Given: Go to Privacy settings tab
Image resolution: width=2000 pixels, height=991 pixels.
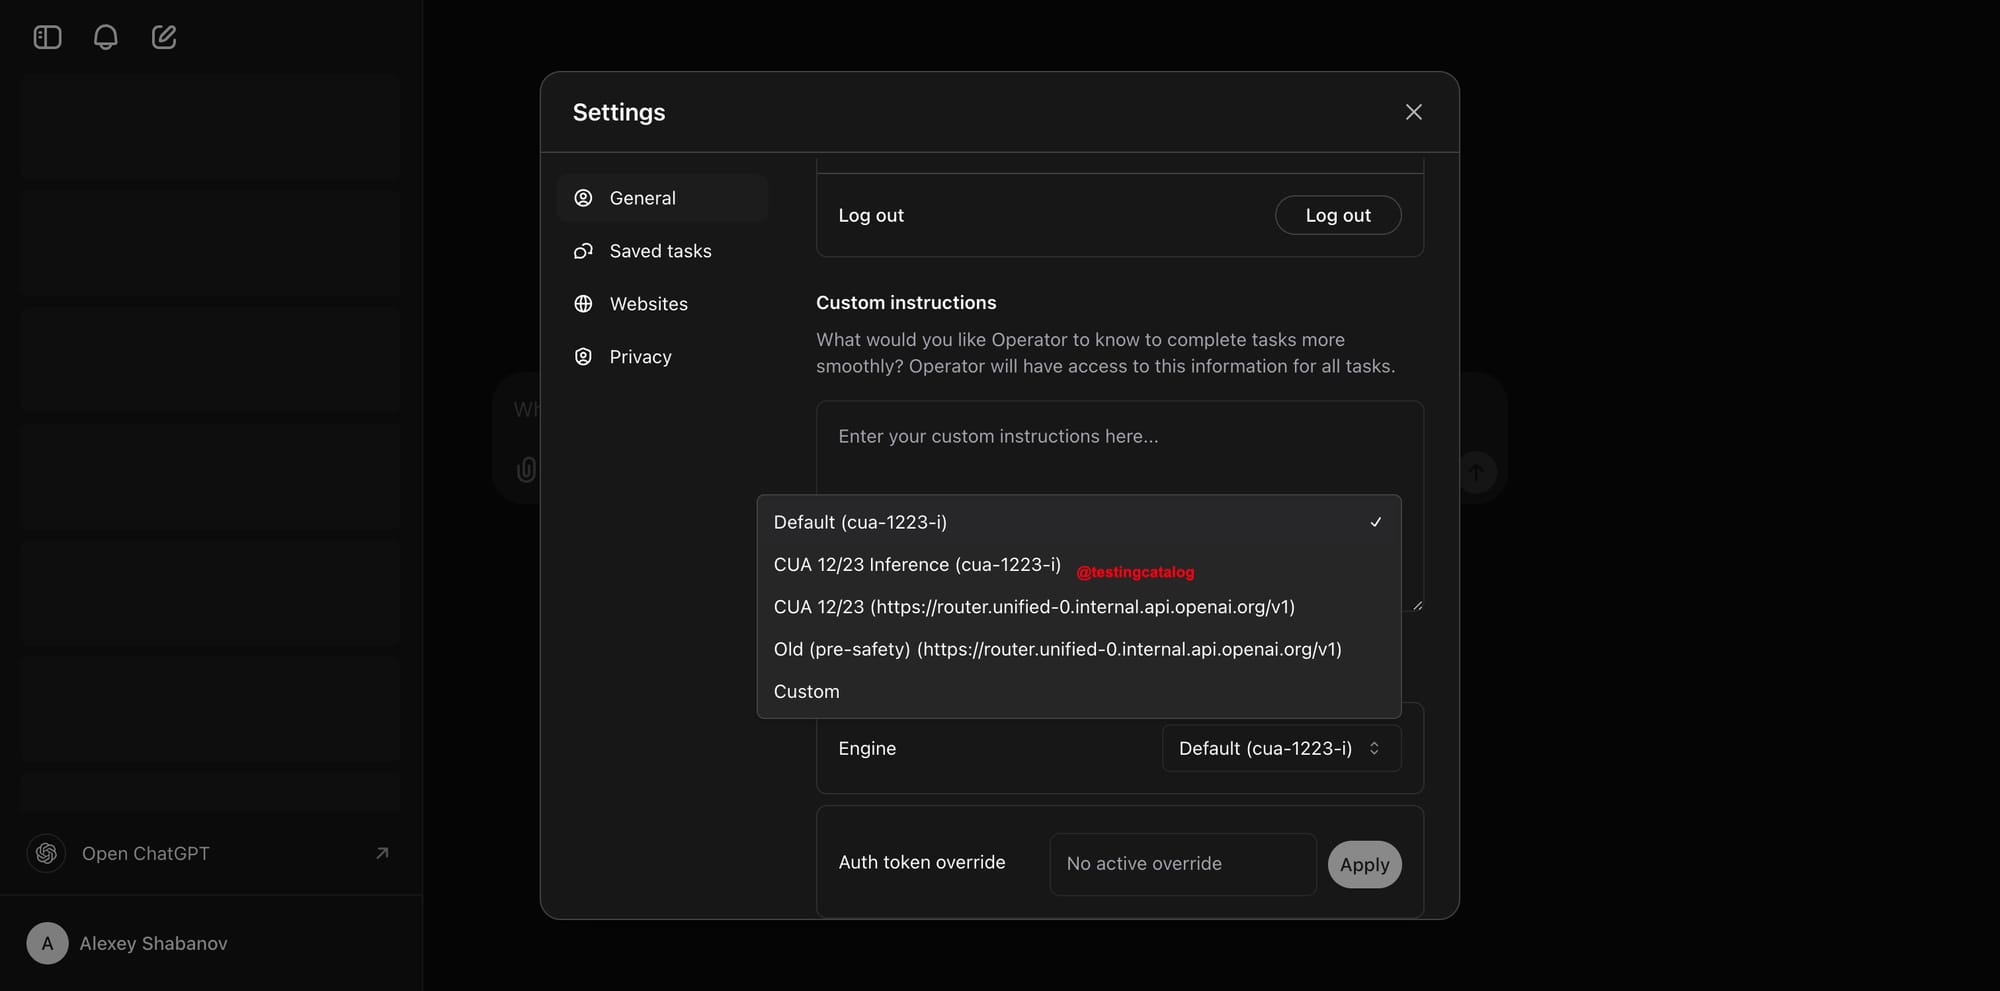Looking at the screenshot, I should click(662, 357).
